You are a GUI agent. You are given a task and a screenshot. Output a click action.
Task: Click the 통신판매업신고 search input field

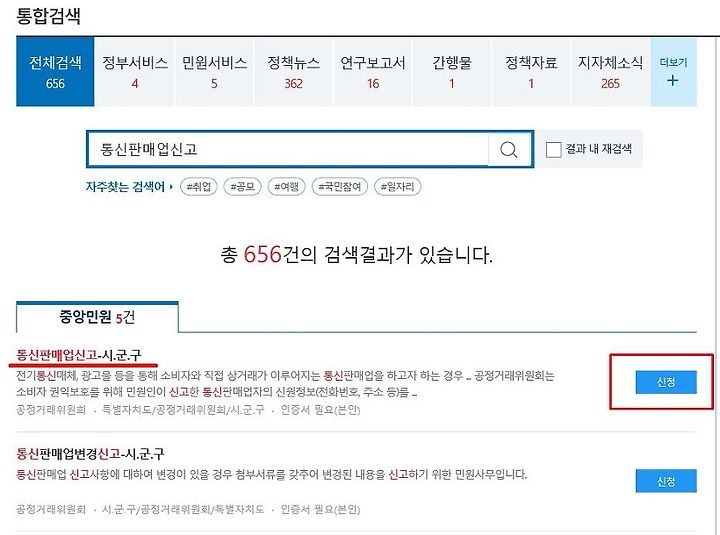pos(288,149)
